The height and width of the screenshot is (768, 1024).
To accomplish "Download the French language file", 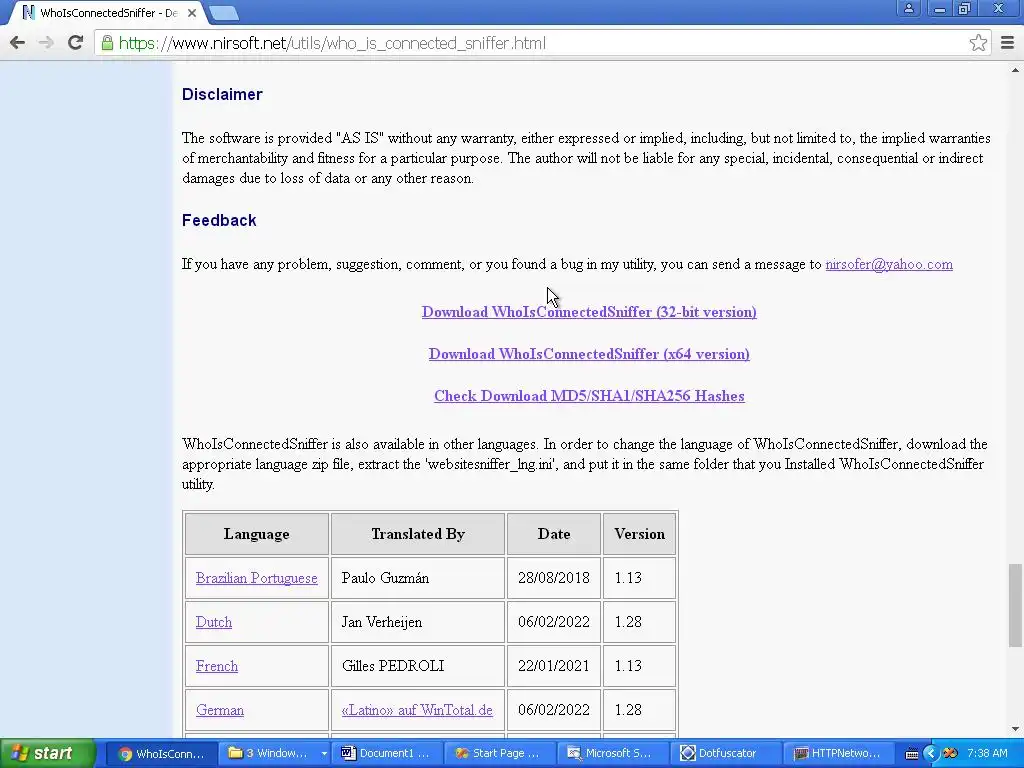I will tap(217, 666).
